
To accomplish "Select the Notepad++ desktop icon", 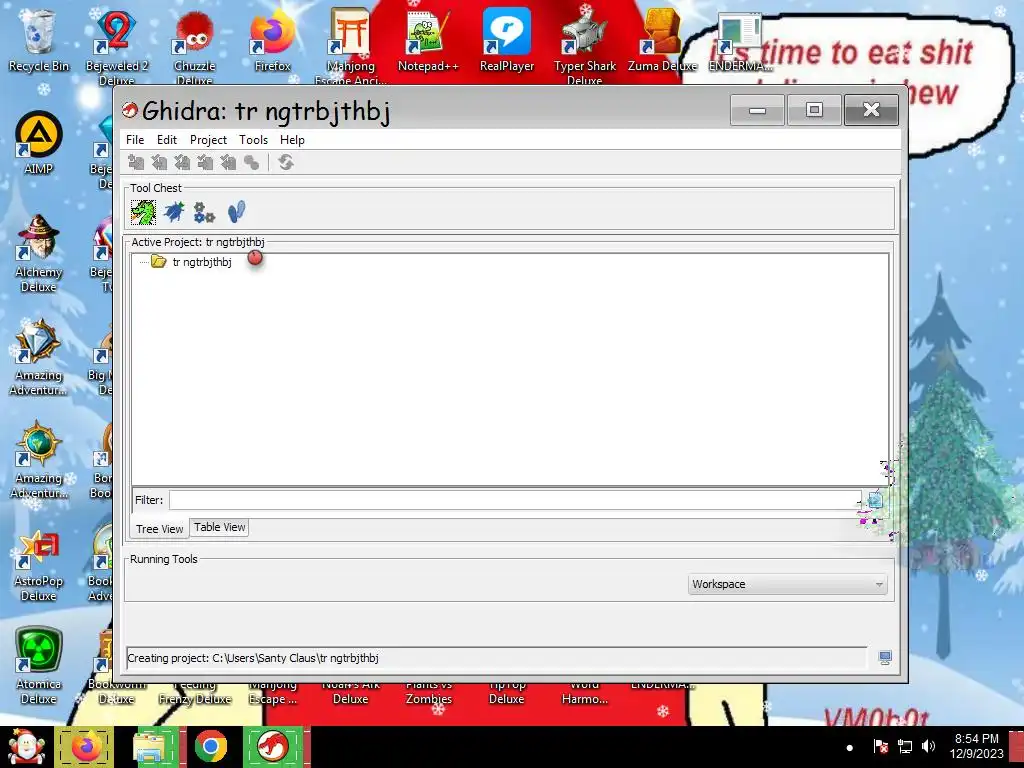I will pyautogui.click(x=428, y=40).
